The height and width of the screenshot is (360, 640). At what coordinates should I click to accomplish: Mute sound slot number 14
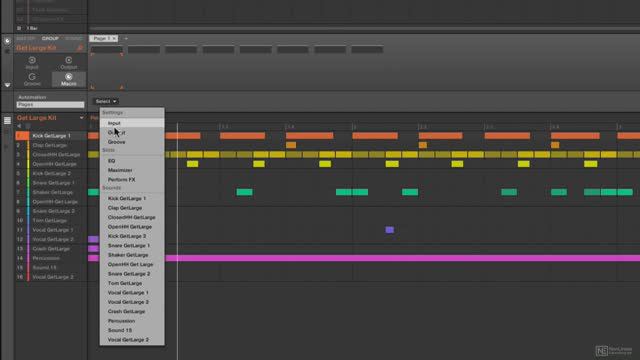coord(20,258)
